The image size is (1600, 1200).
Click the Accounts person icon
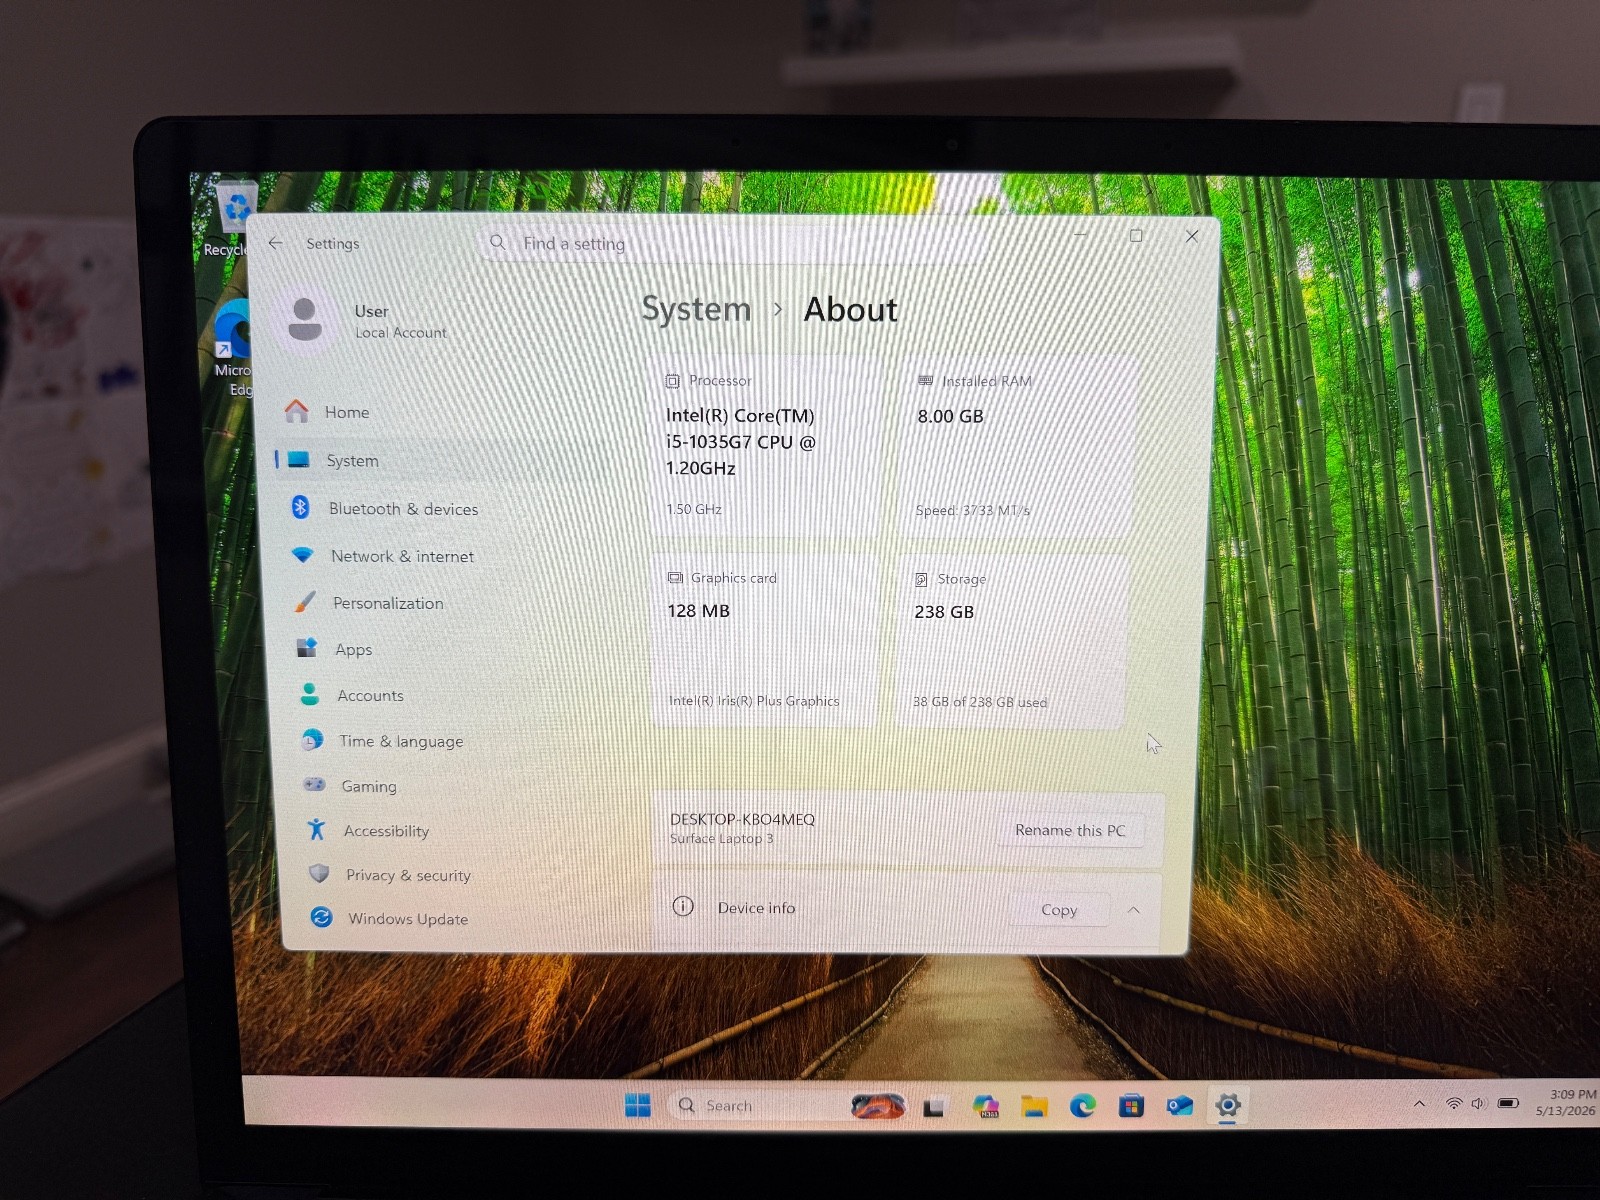[x=310, y=694]
